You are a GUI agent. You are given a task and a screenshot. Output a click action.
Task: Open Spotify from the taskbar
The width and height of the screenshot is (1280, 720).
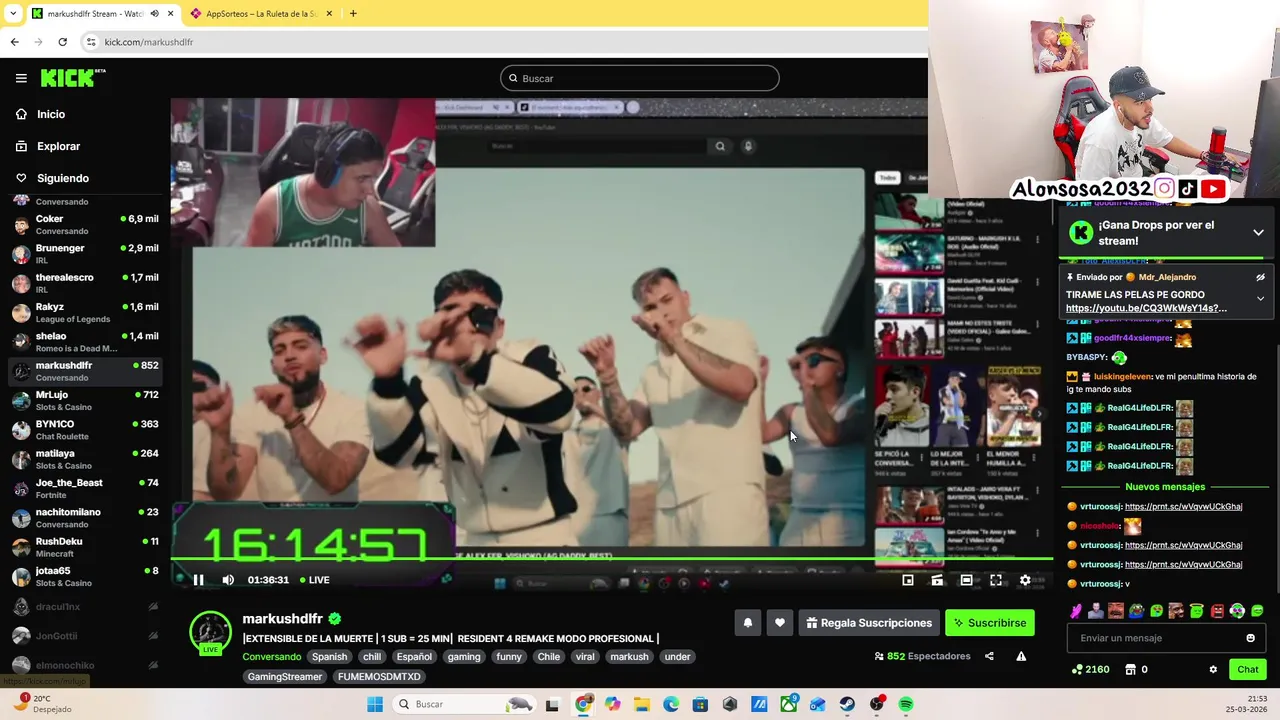point(906,705)
